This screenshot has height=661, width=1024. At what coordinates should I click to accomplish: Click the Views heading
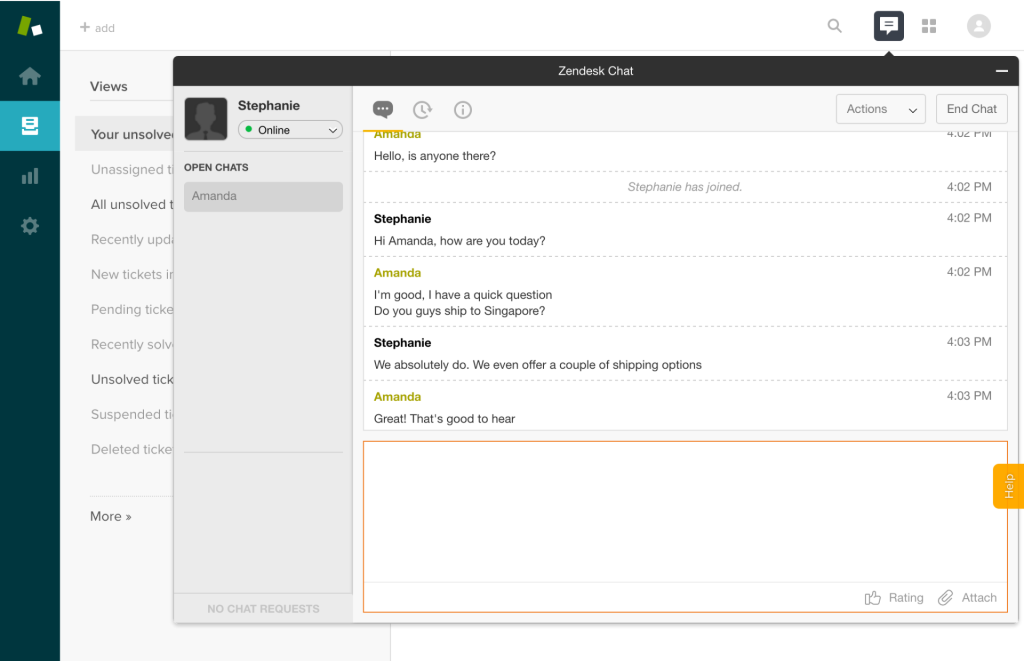point(108,86)
